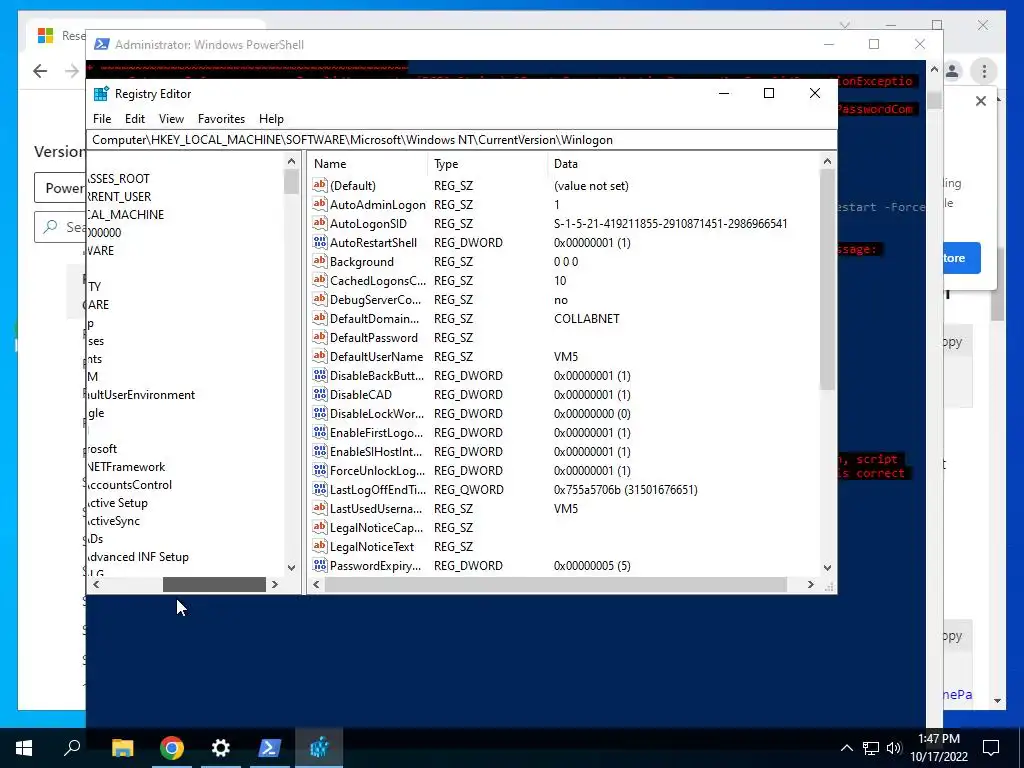Click the registry path address bar
Viewport: 1024px width, 768px height.
[x=461, y=140]
